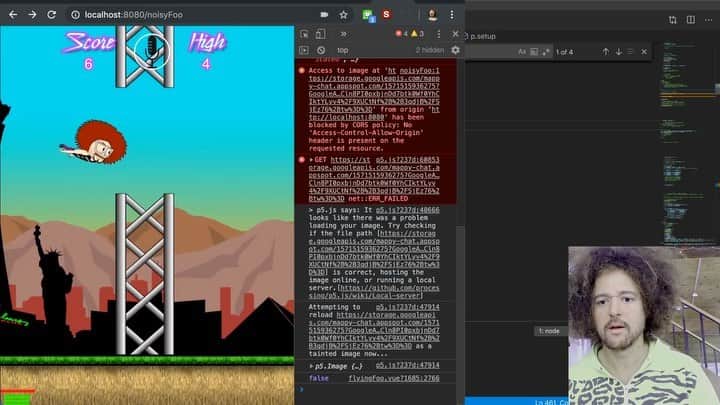Open the flyingFoo.vue?1685:2766 source link

pyautogui.click(x=394, y=378)
